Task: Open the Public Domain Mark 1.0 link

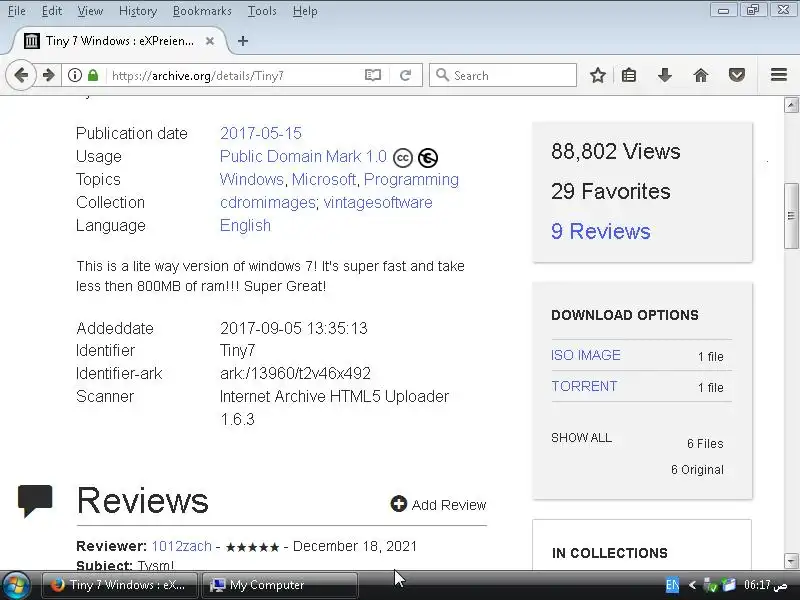Action: (303, 156)
